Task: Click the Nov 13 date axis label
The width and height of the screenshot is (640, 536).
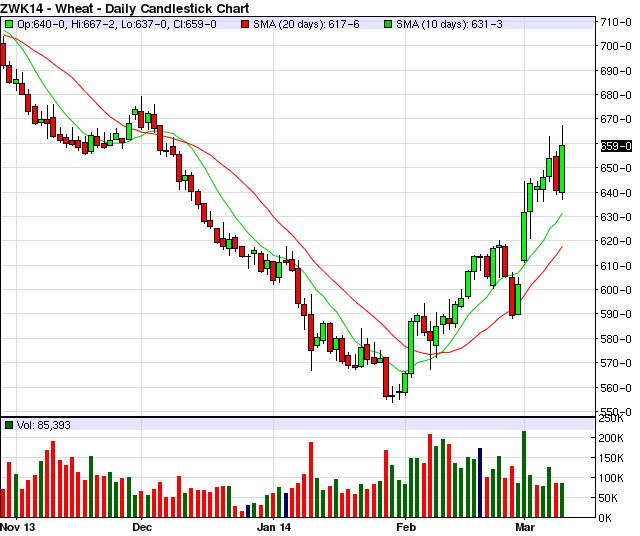Action: pos(18,527)
